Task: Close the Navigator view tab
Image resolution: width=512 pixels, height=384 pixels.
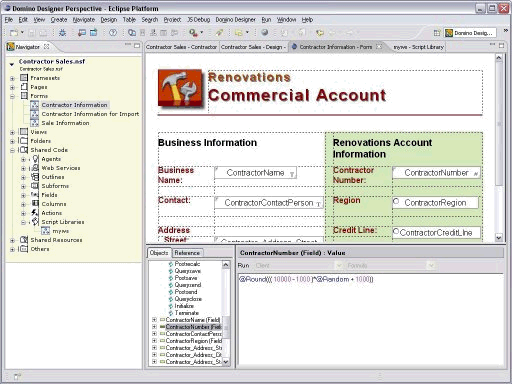Action: click(47, 47)
